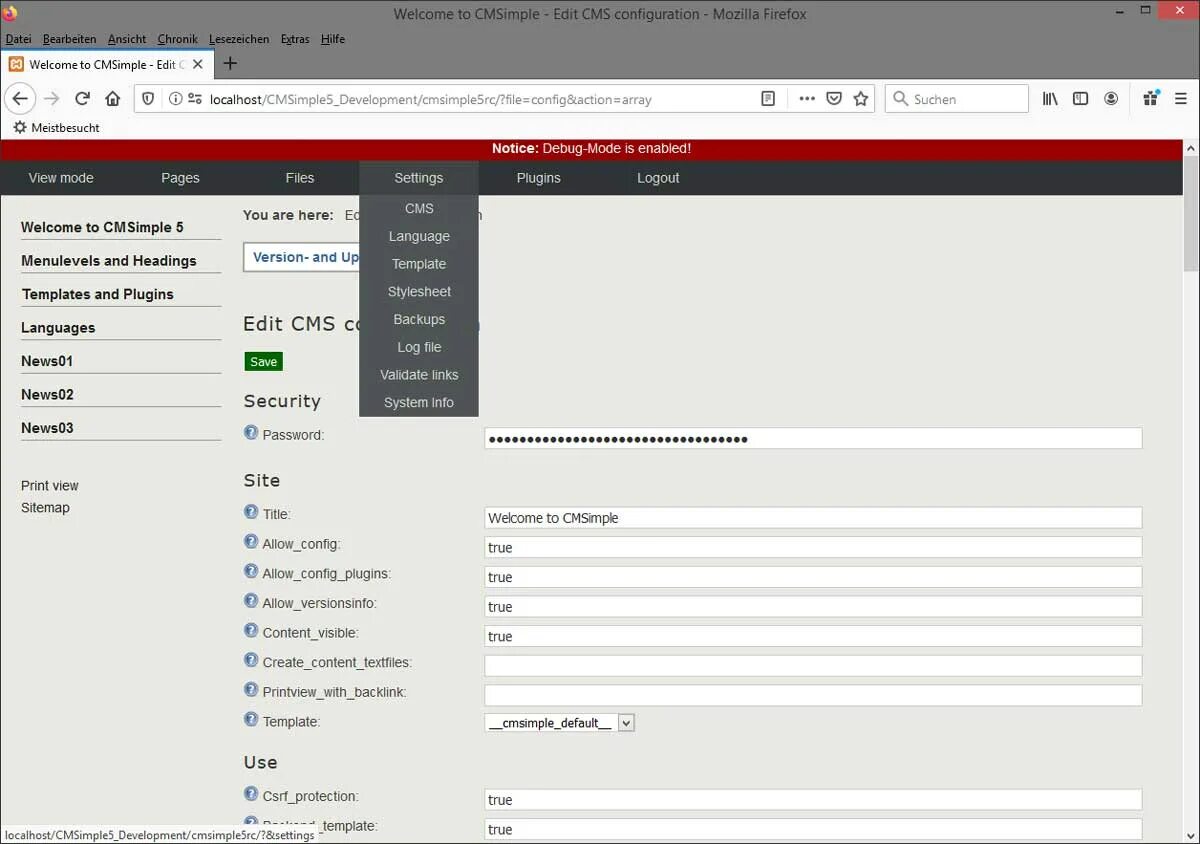Open tracking protection shield icon

click(x=148, y=99)
